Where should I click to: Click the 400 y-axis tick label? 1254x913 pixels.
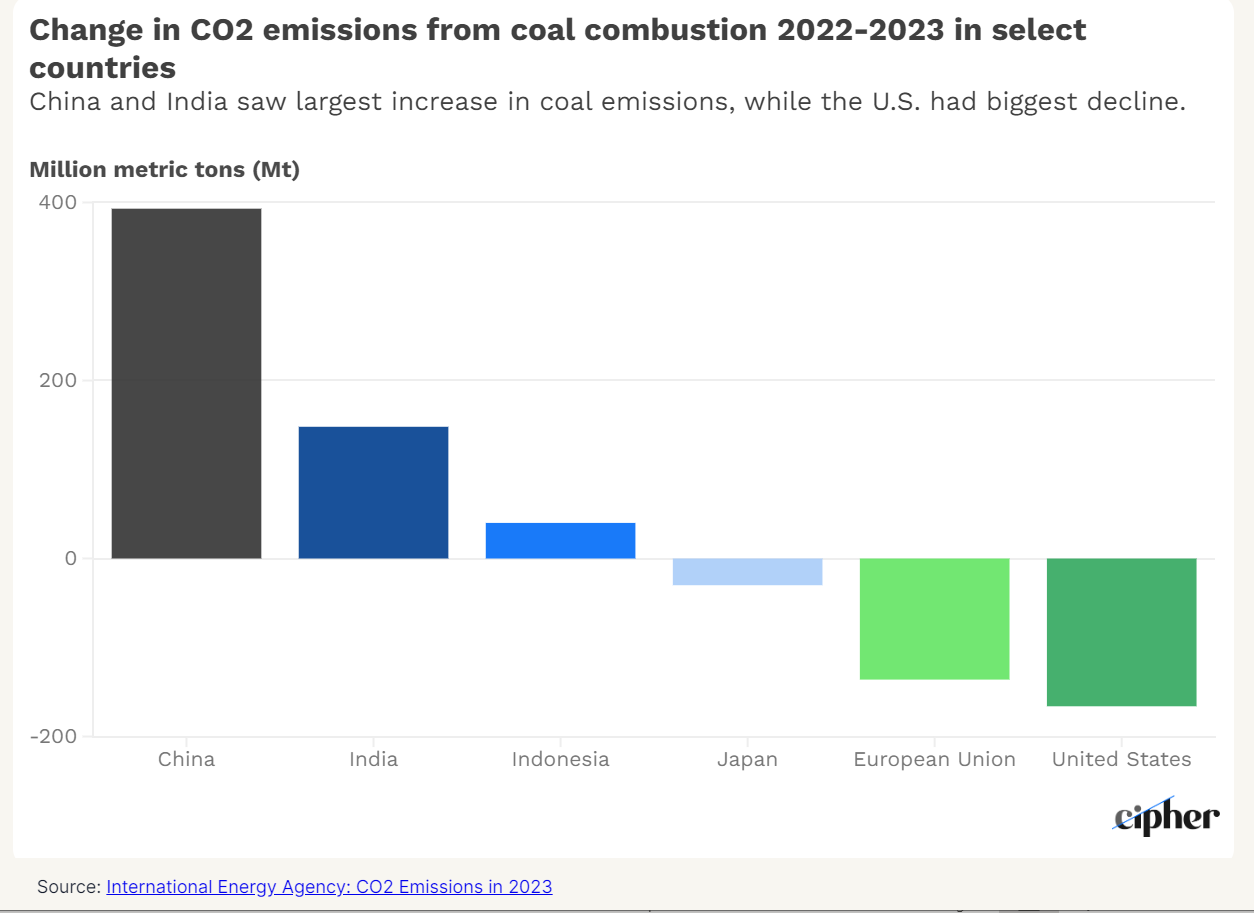(x=57, y=202)
